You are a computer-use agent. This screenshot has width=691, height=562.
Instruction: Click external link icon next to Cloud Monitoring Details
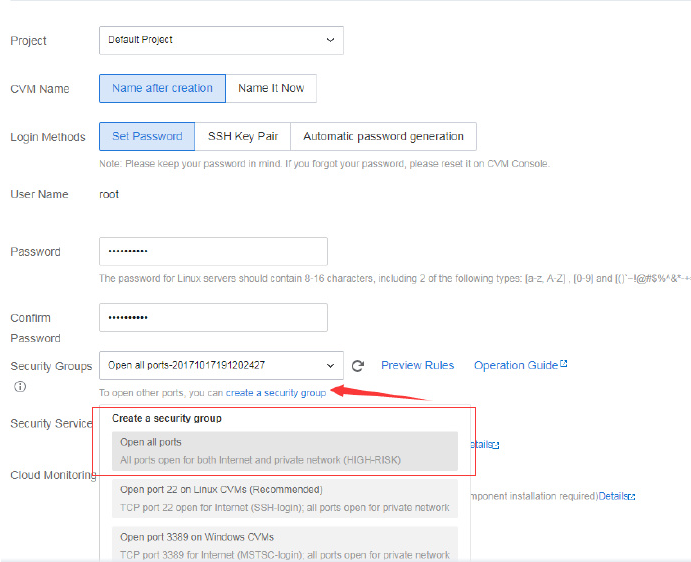point(632,496)
